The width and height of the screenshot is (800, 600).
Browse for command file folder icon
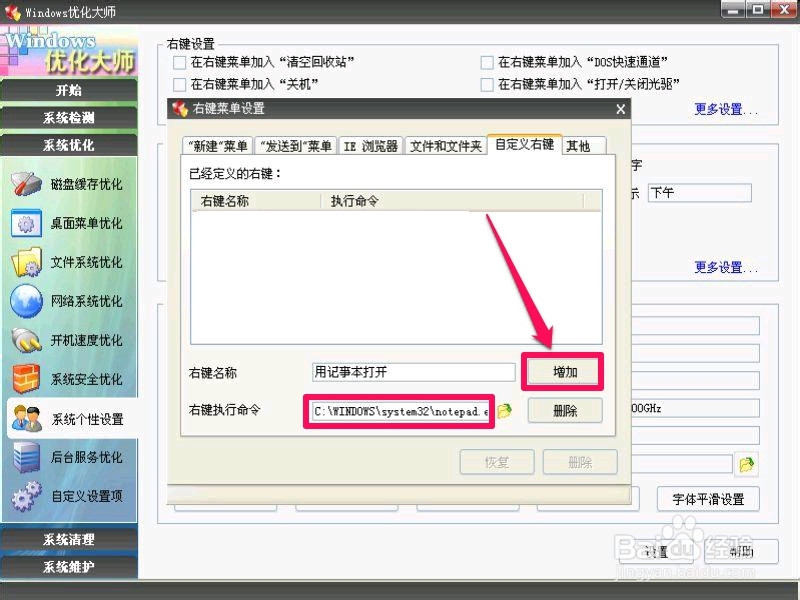click(504, 411)
